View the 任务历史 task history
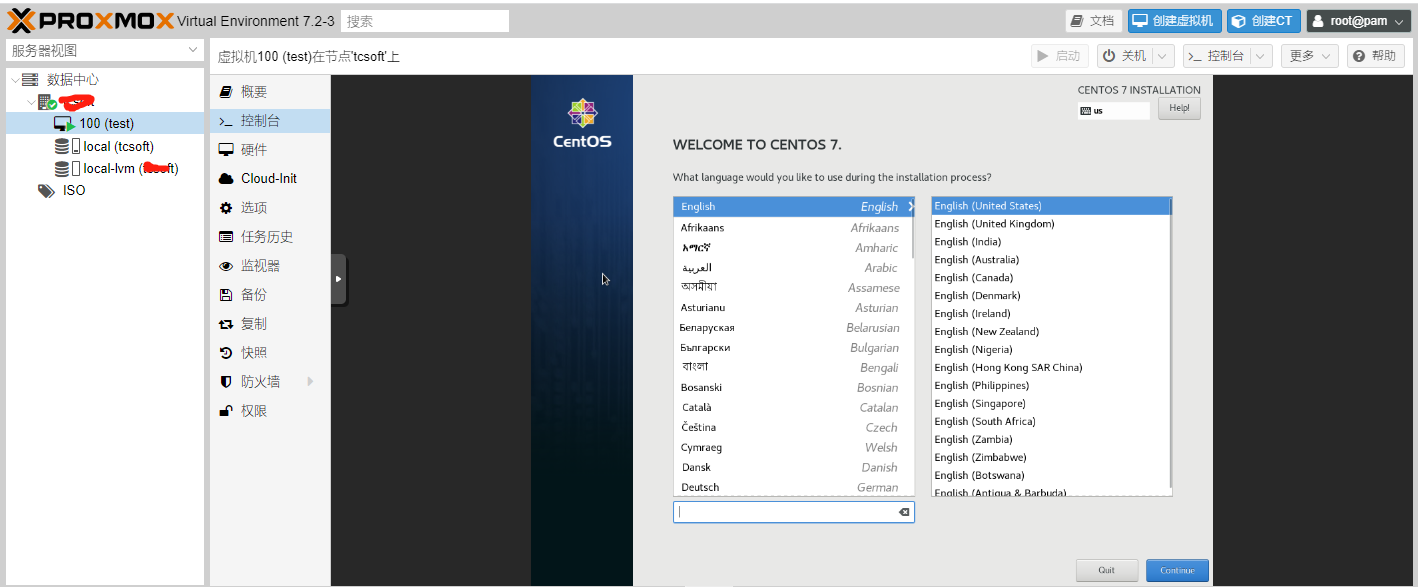 point(266,236)
